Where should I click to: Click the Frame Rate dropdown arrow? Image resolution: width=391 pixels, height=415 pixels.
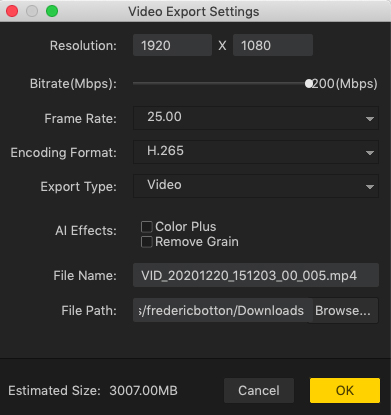369,119
